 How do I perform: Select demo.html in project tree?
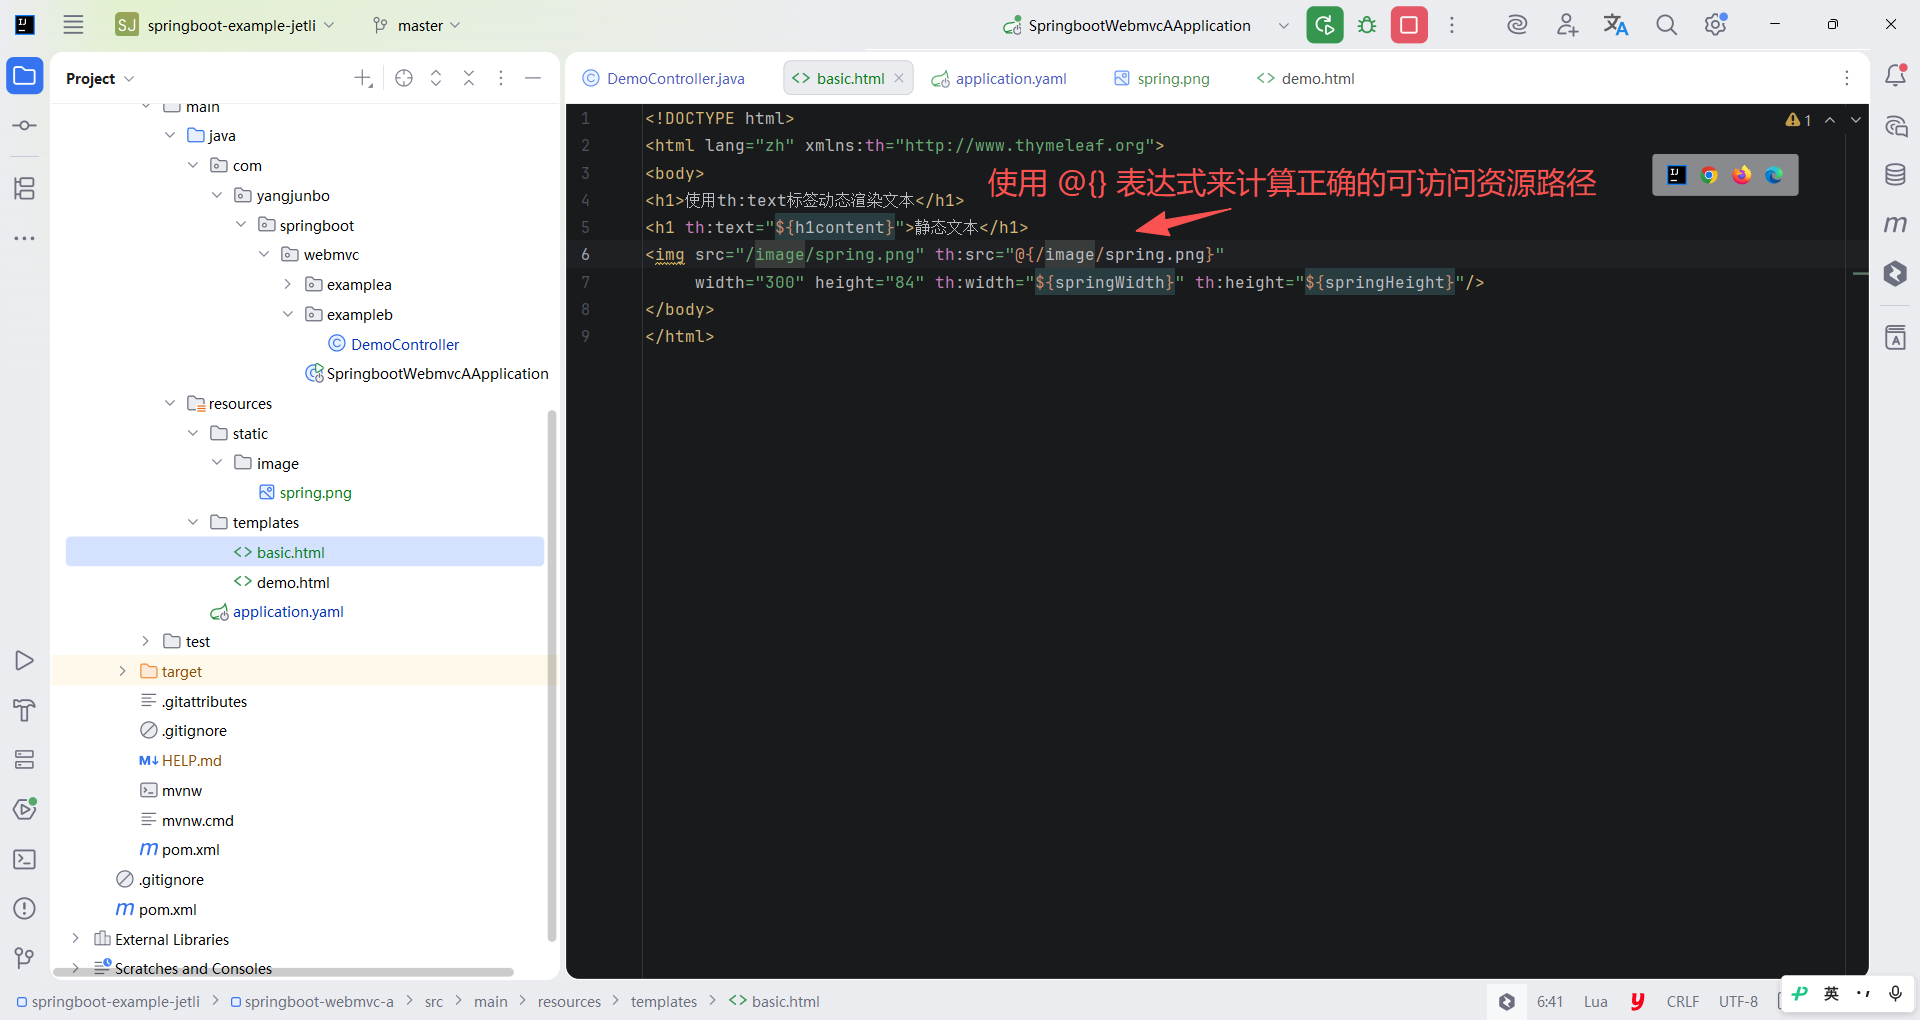click(293, 582)
